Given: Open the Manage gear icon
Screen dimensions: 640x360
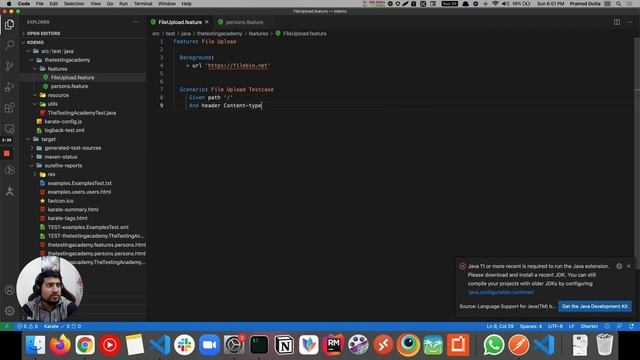Looking at the screenshot, I should click(x=9, y=311).
